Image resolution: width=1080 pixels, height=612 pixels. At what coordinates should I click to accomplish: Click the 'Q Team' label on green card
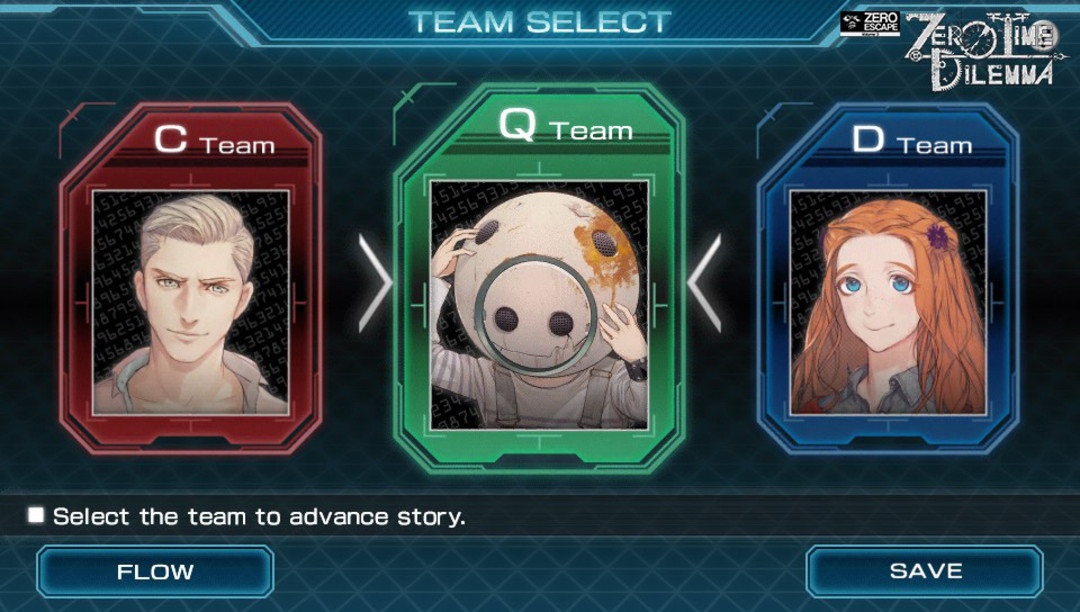pyautogui.click(x=565, y=125)
